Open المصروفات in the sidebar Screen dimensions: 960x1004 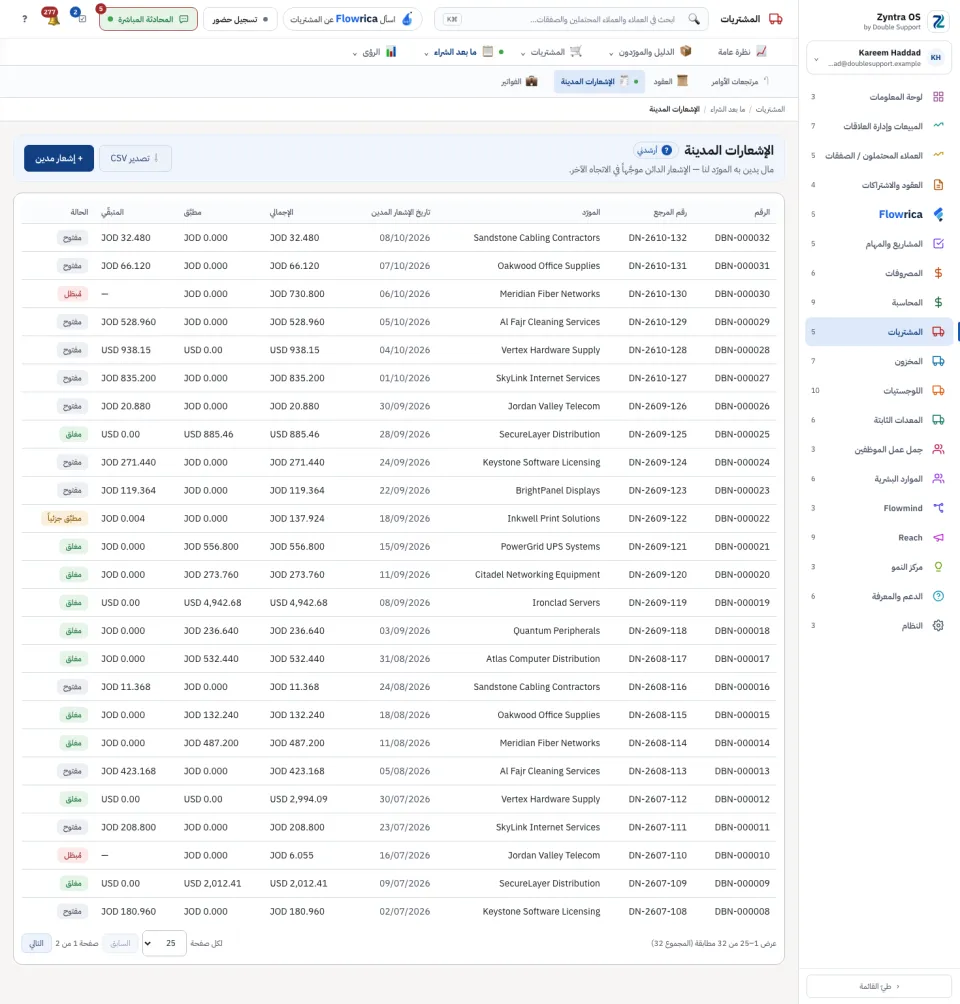(x=878, y=273)
